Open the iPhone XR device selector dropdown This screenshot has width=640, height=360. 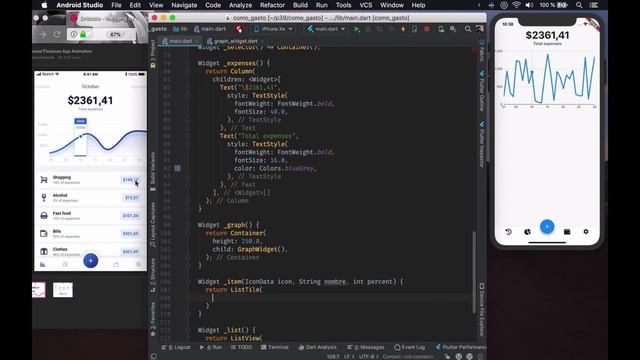pos(273,29)
